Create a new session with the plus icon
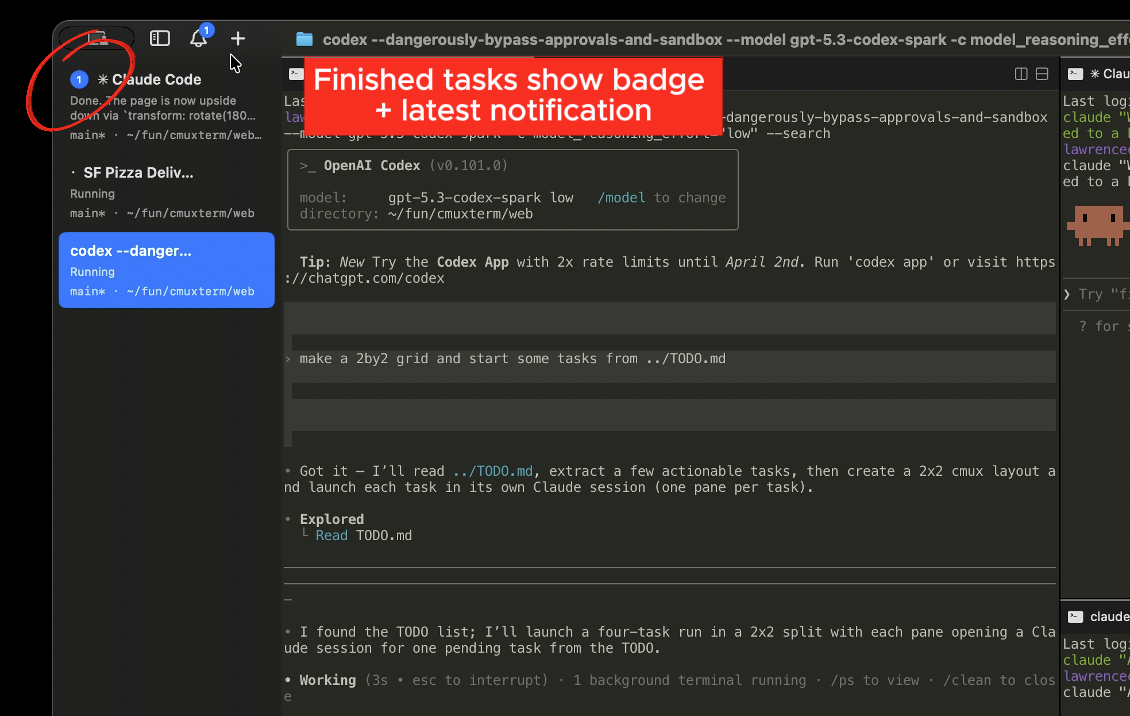This screenshot has width=1130, height=716. click(238, 38)
